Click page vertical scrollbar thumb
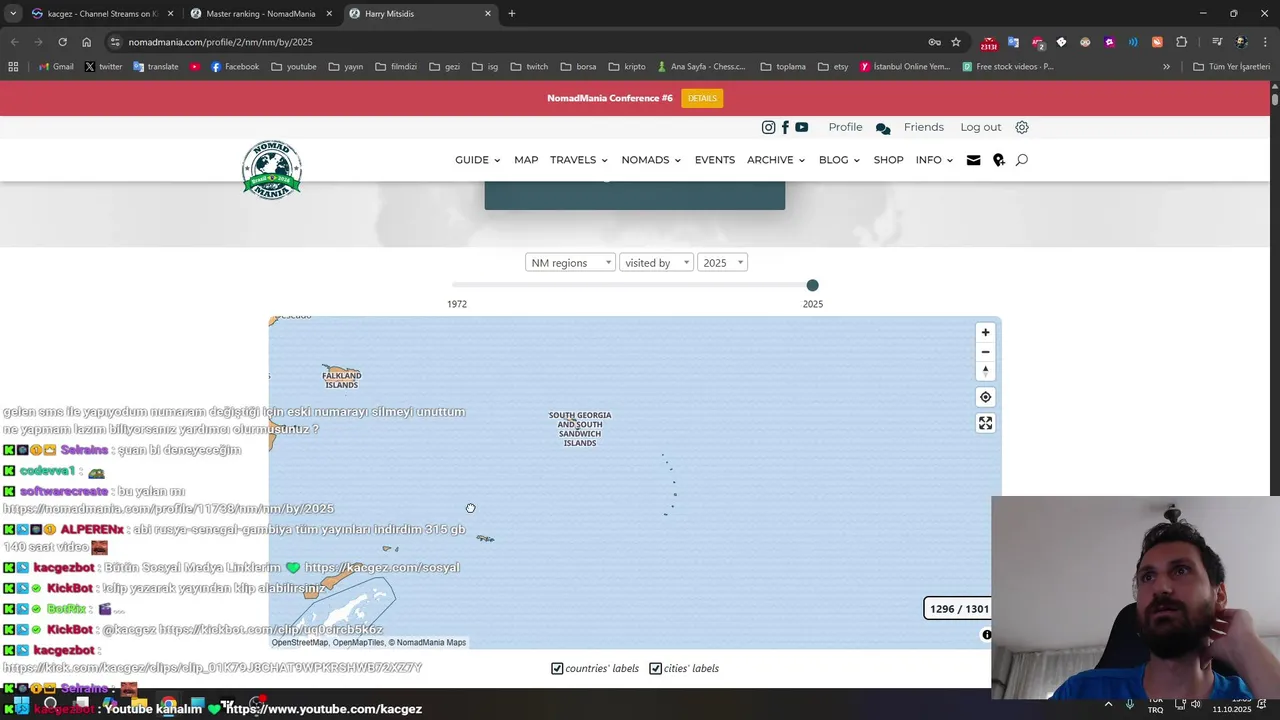The height and width of the screenshot is (720, 1280). (1275, 98)
